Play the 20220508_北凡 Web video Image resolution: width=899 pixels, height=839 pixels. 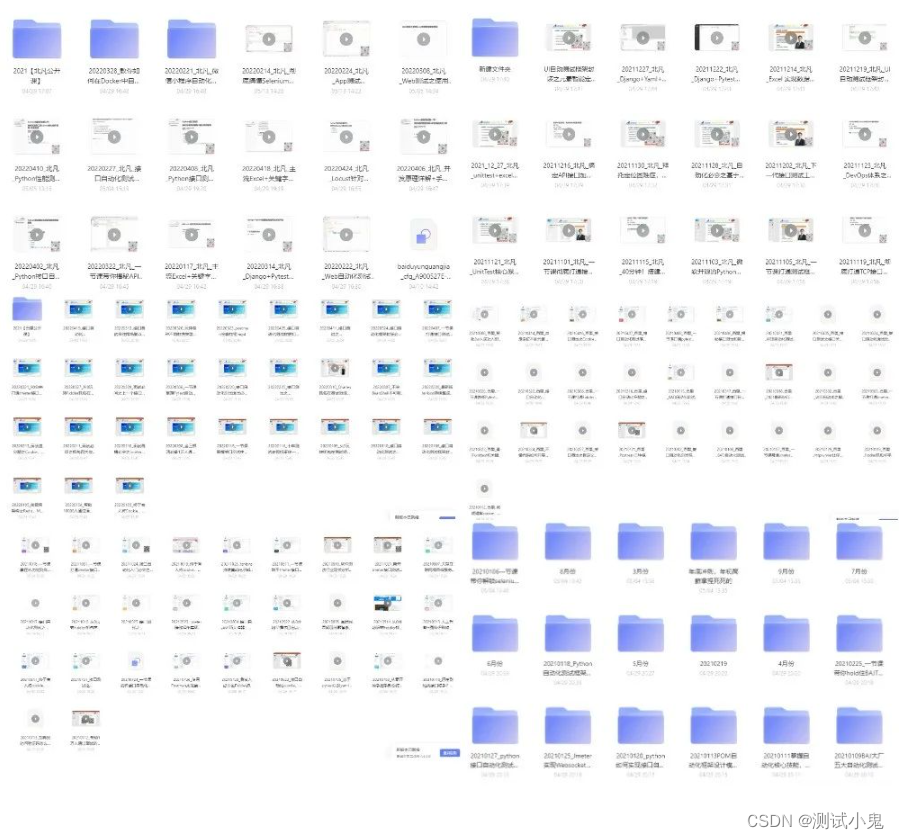click(424, 39)
